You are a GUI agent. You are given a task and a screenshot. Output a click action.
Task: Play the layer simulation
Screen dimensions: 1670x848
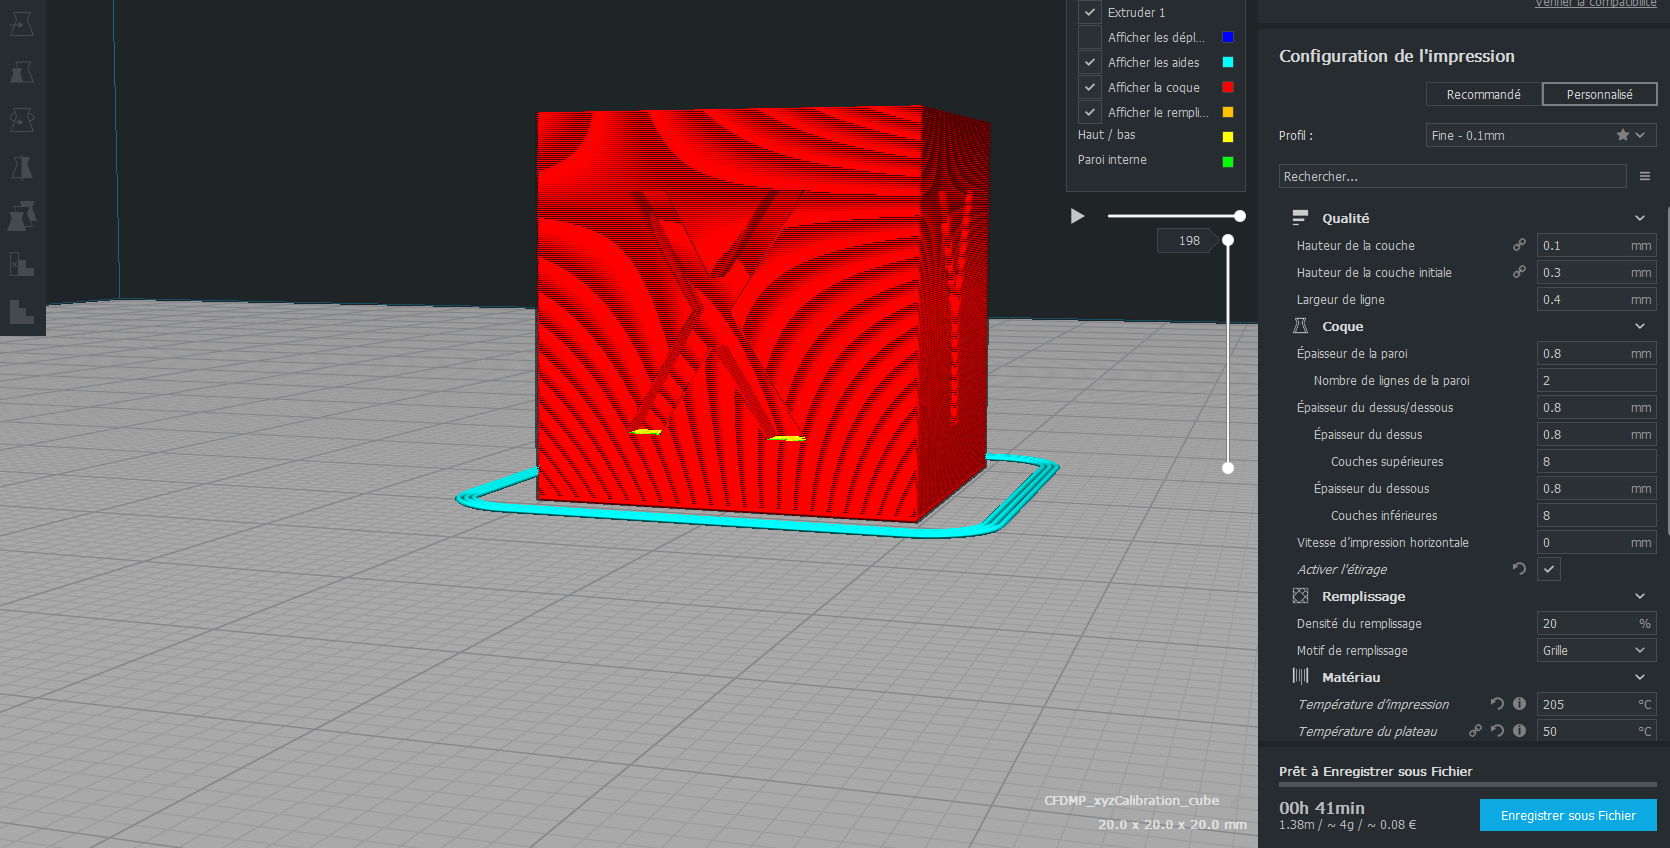click(1077, 216)
